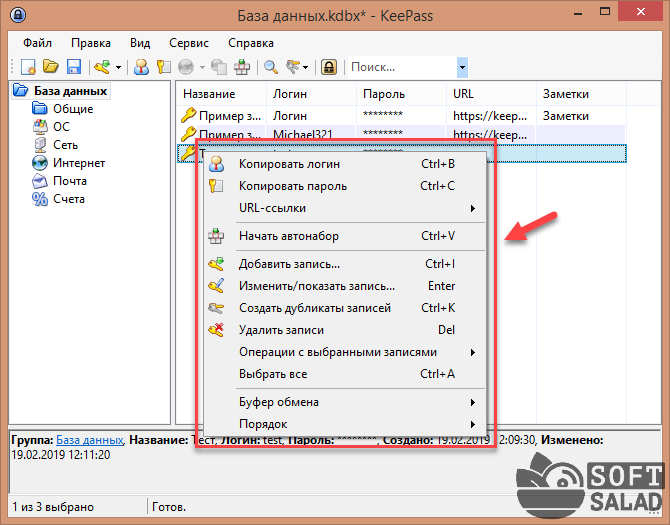Expand Операции с выбранными записями submenu
The height and width of the screenshot is (525, 670).
344,352
